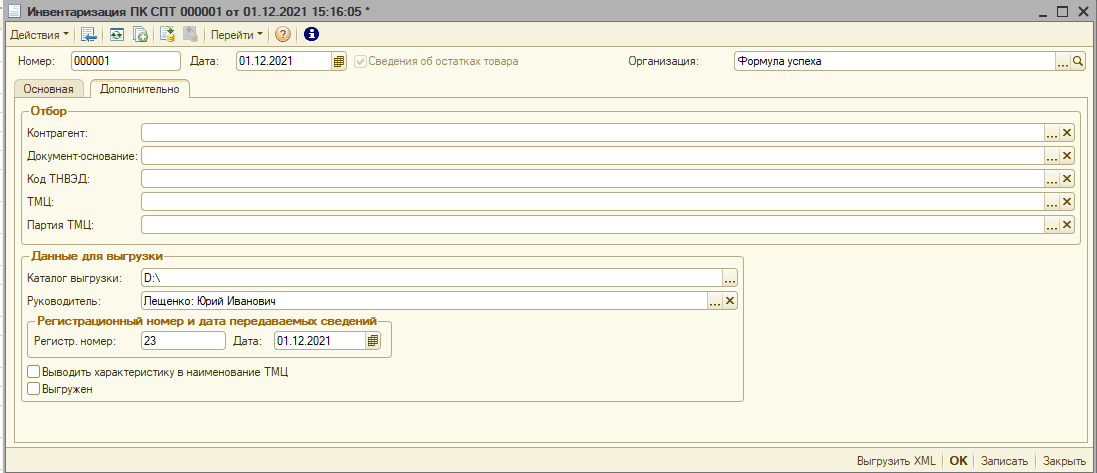Open help via the question mark icon
1097x473 pixels.
pos(283,34)
